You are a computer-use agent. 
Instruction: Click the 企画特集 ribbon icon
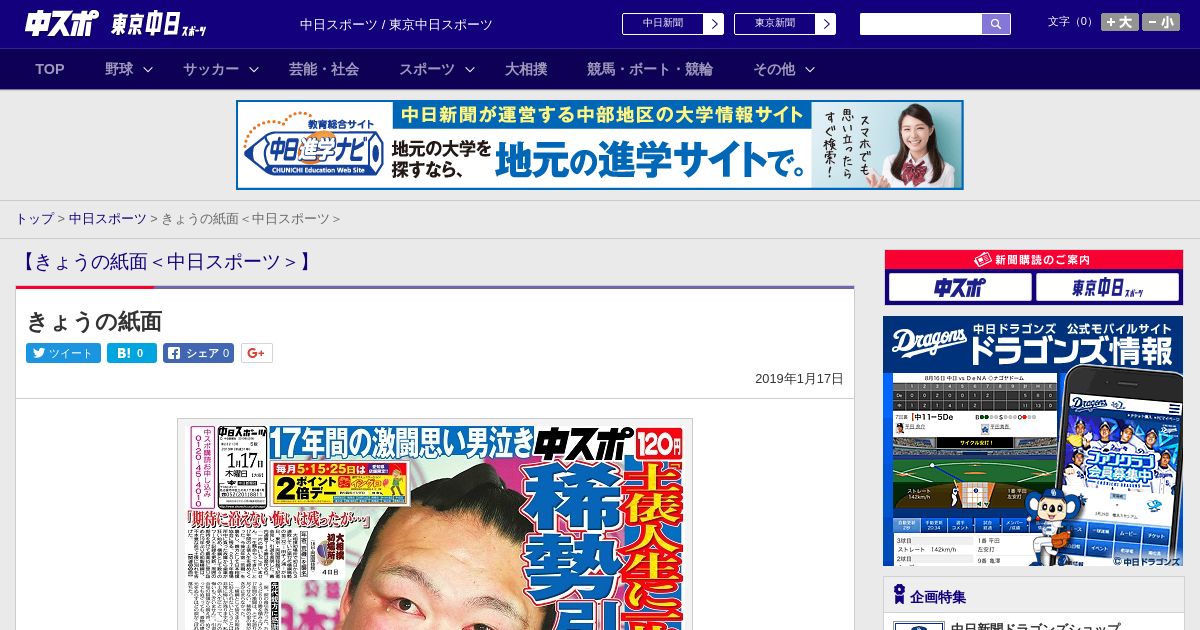[x=899, y=595]
